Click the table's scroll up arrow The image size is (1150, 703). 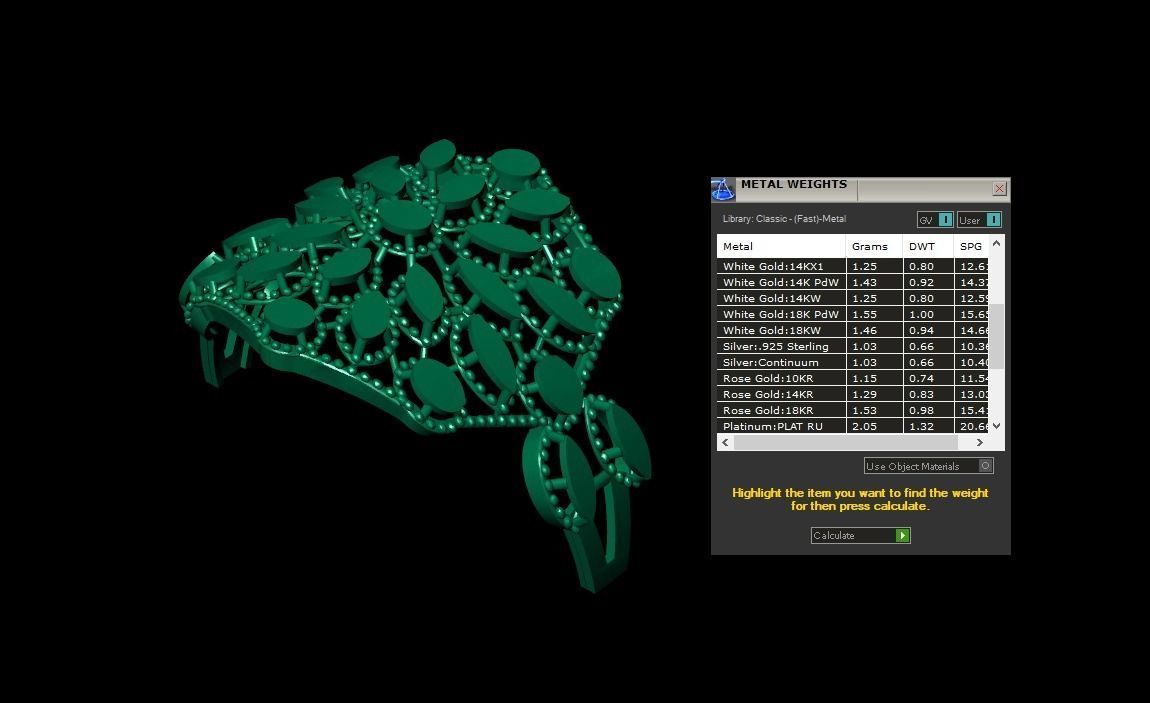(996, 243)
